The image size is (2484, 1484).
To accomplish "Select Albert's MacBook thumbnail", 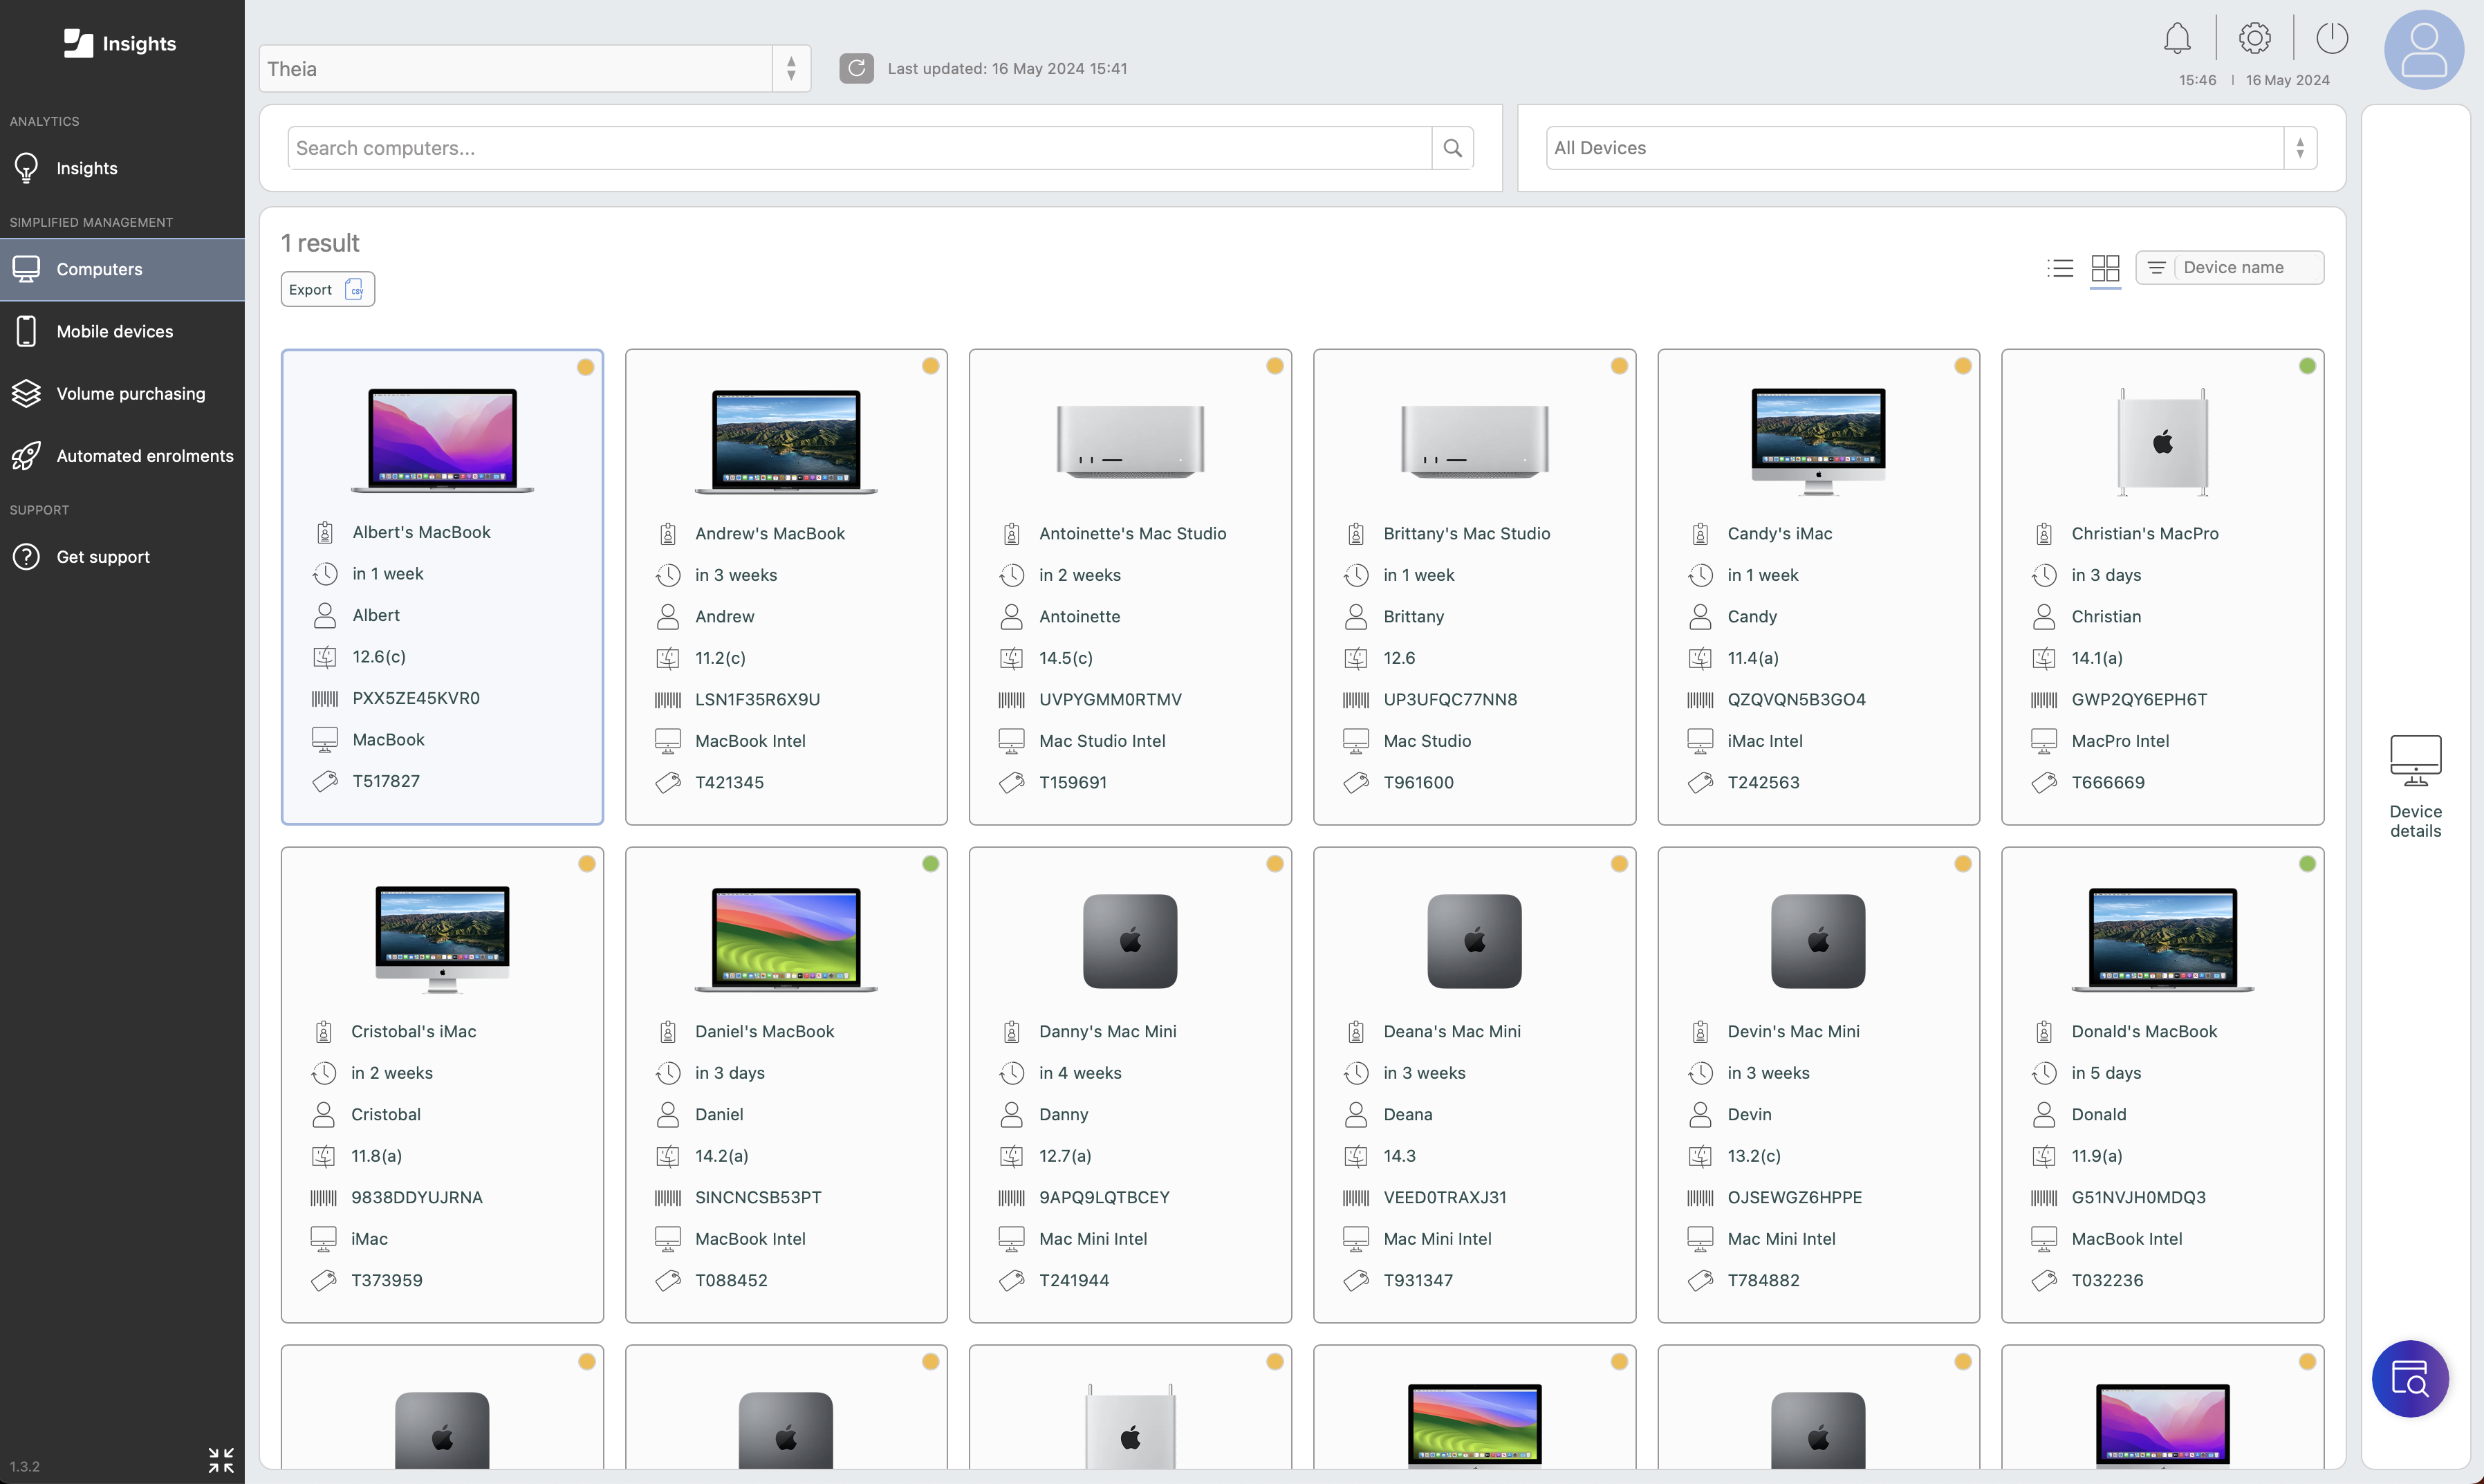I will point(442,440).
